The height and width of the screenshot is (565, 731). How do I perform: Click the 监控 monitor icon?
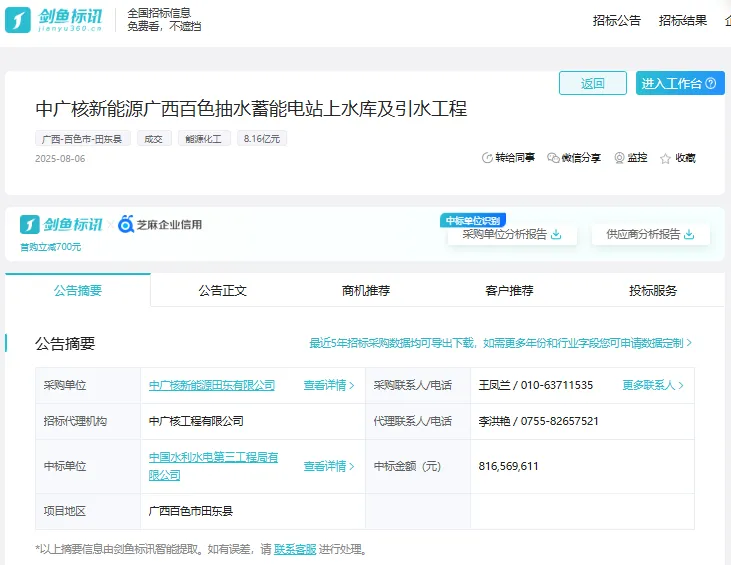tap(619, 158)
